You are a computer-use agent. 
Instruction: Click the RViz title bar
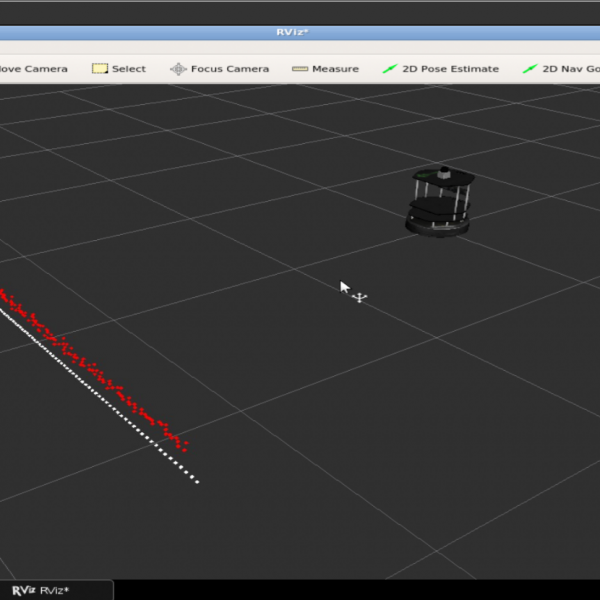[x=300, y=32]
